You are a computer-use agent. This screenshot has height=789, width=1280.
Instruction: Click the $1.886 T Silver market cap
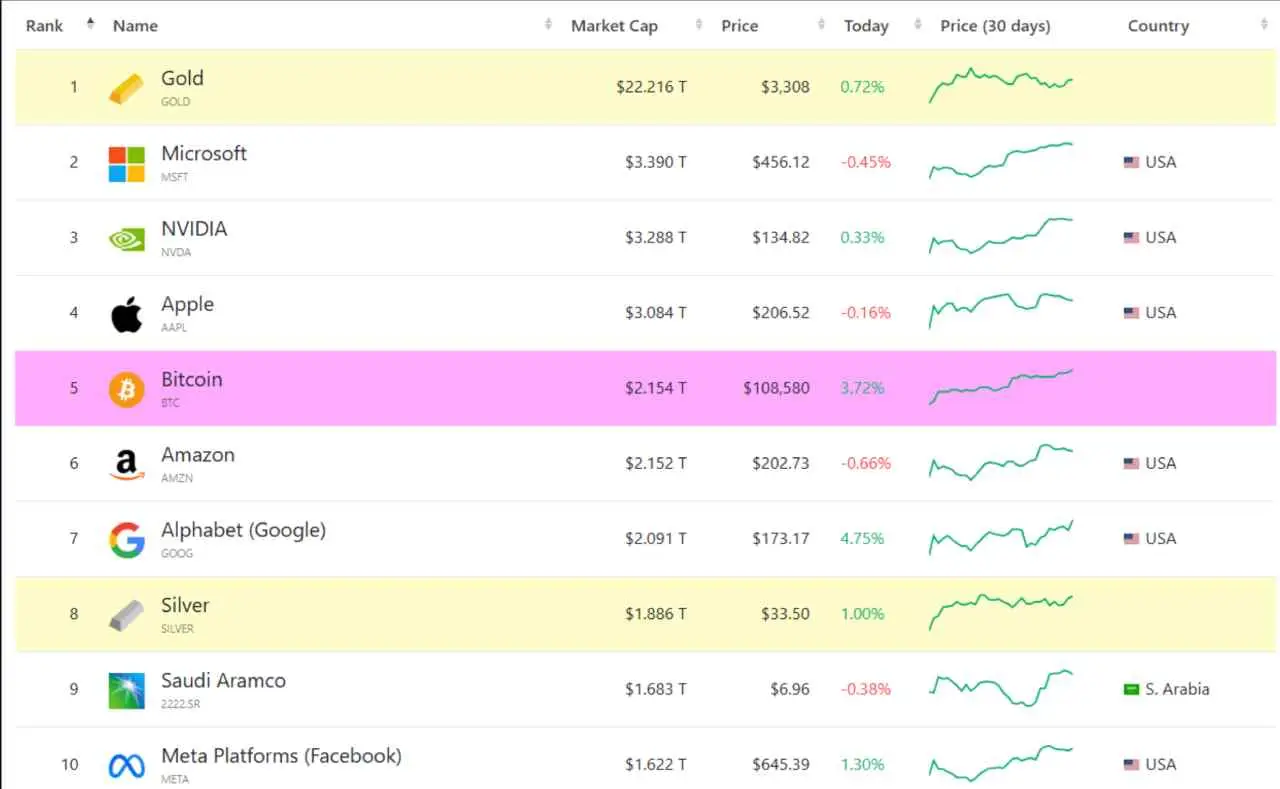pos(656,614)
